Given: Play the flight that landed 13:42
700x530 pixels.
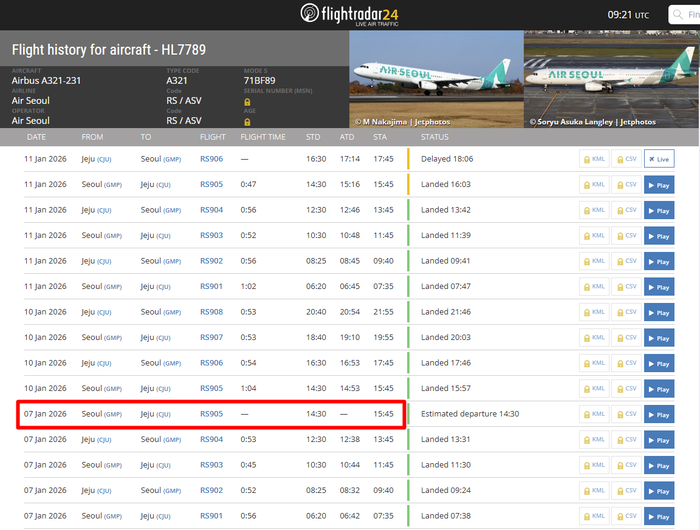Looking at the screenshot, I should point(659,210).
